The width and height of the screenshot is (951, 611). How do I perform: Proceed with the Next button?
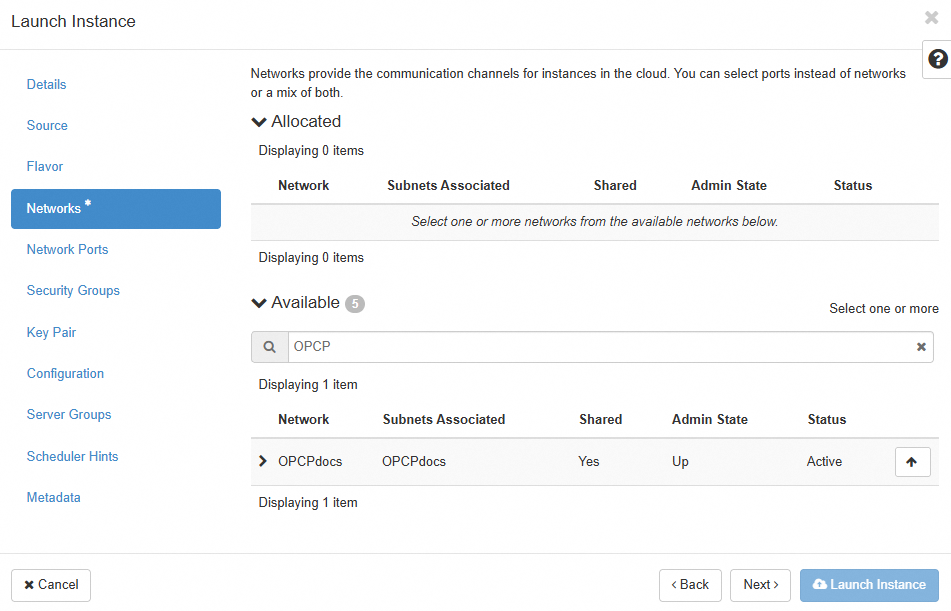(x=760, y=585)
